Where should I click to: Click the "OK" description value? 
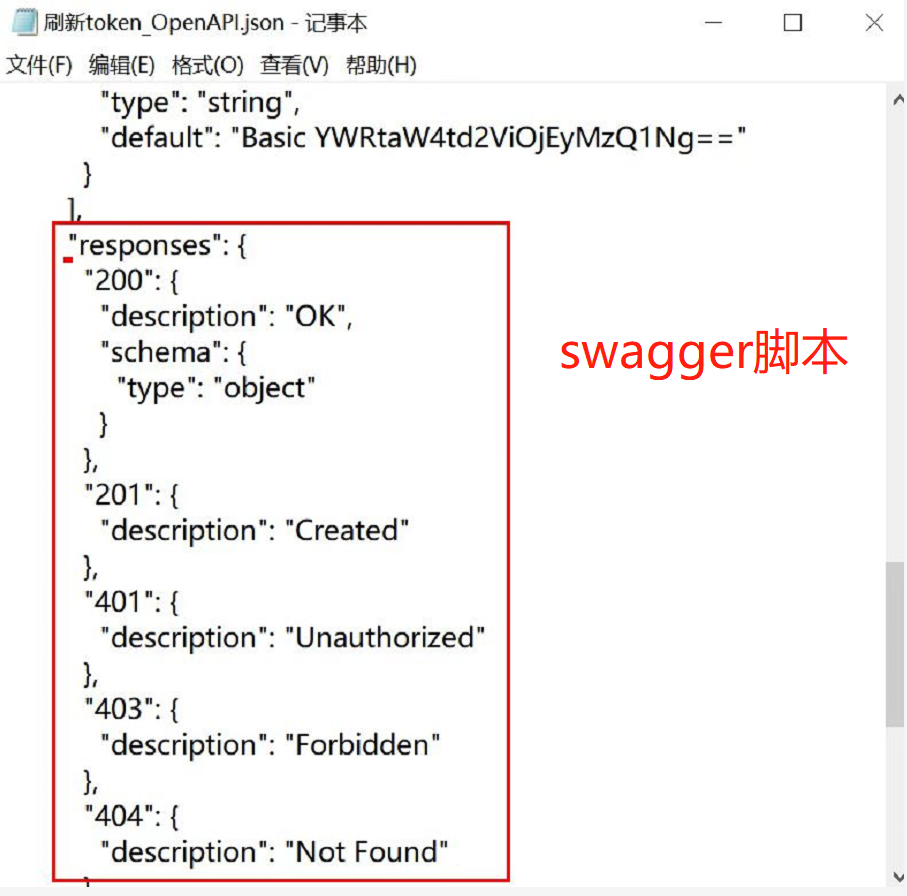point(316,316)
